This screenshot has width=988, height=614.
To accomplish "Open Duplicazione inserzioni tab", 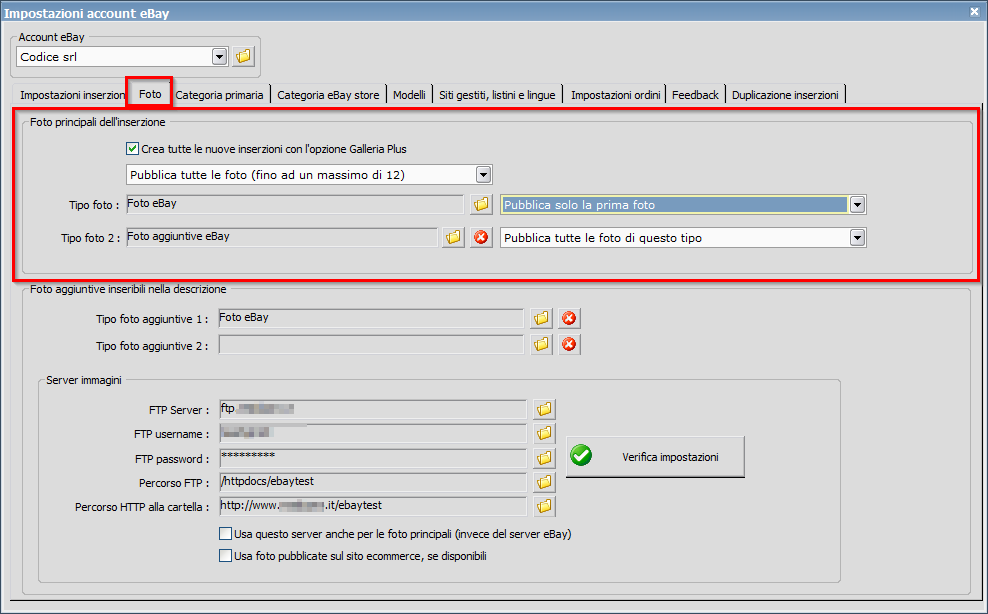I will tap(785, 95).
